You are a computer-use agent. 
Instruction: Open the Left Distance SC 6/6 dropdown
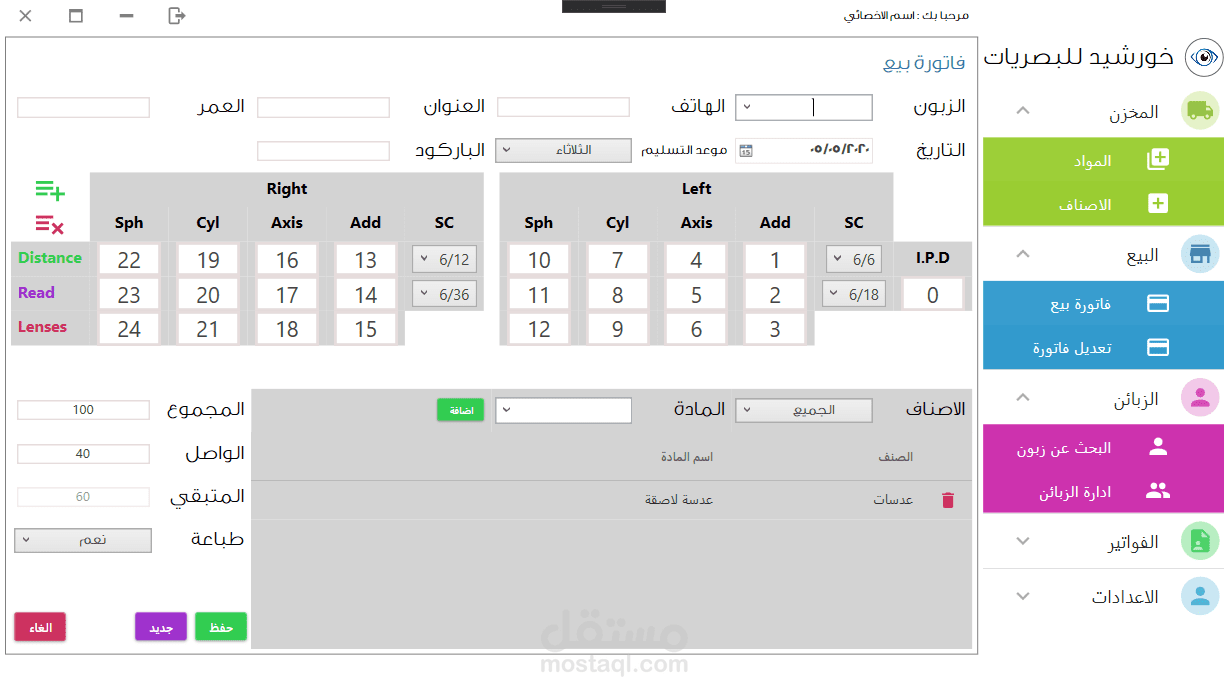pos(854,260)
